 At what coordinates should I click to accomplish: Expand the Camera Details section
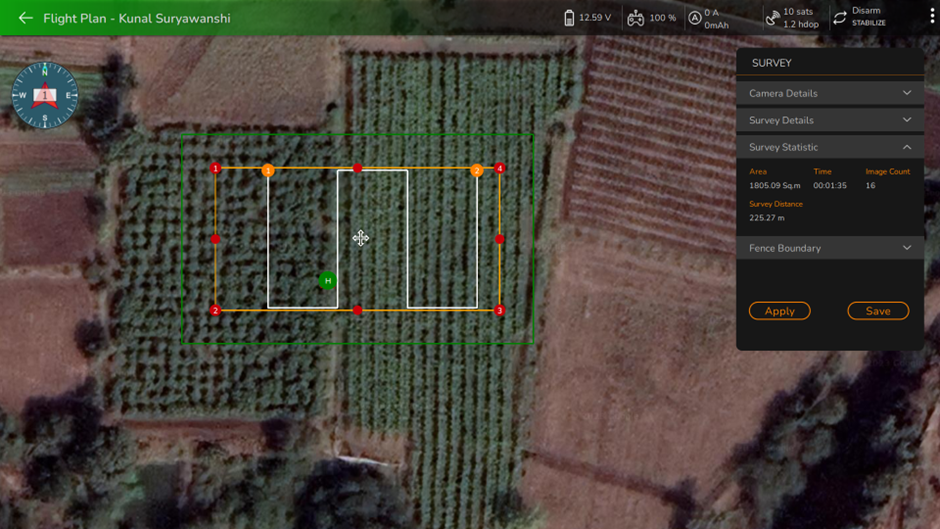pyautogui.click(x=829, y=93)
